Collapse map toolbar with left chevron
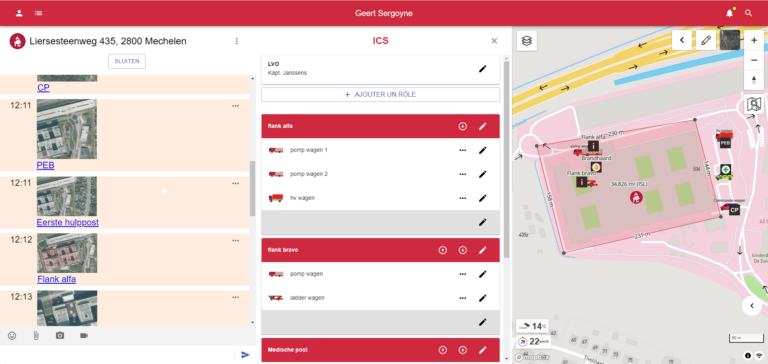 click(x=682, y=40)
